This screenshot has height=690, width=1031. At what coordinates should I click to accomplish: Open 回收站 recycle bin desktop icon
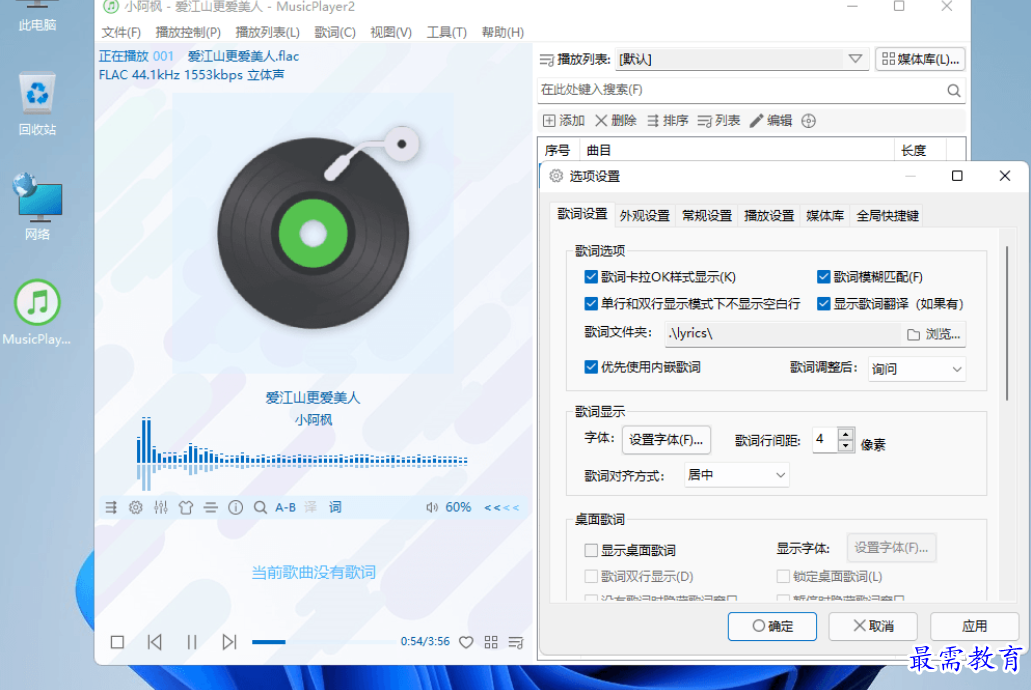click(37, 104)
